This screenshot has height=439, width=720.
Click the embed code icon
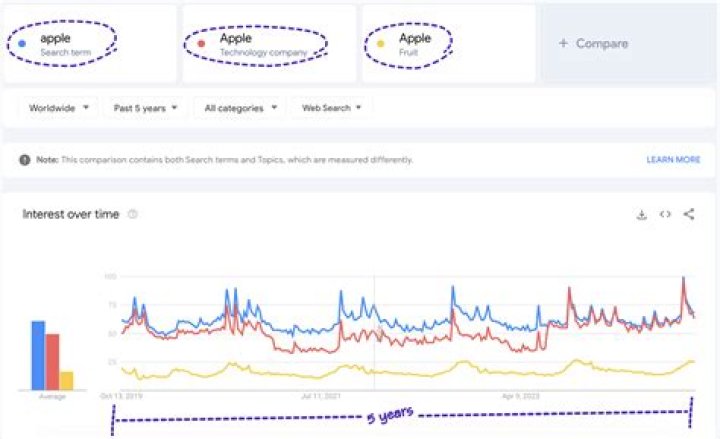coord(665,214)
